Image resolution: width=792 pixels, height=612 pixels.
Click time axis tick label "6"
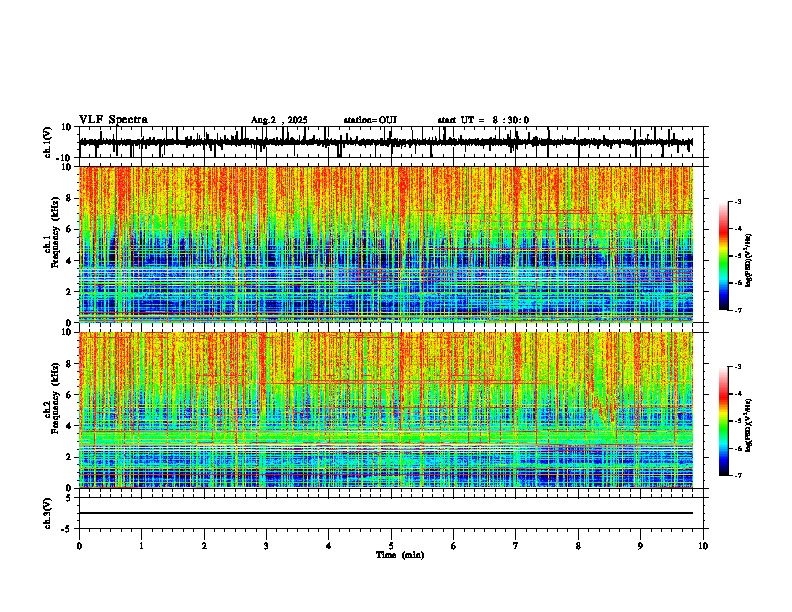pos(454,546)
